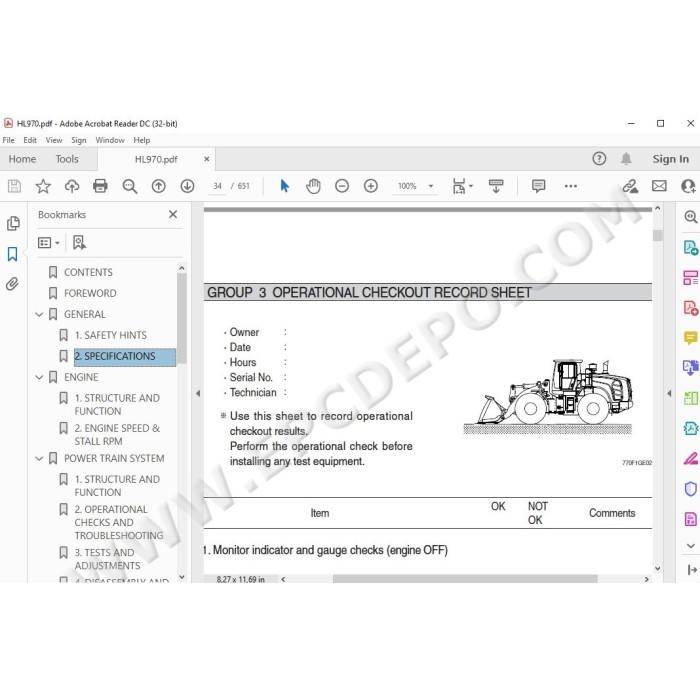Click the scrolling mode keyboard icon
Viewport: 700px width, 700px height.
click(496, 186)
